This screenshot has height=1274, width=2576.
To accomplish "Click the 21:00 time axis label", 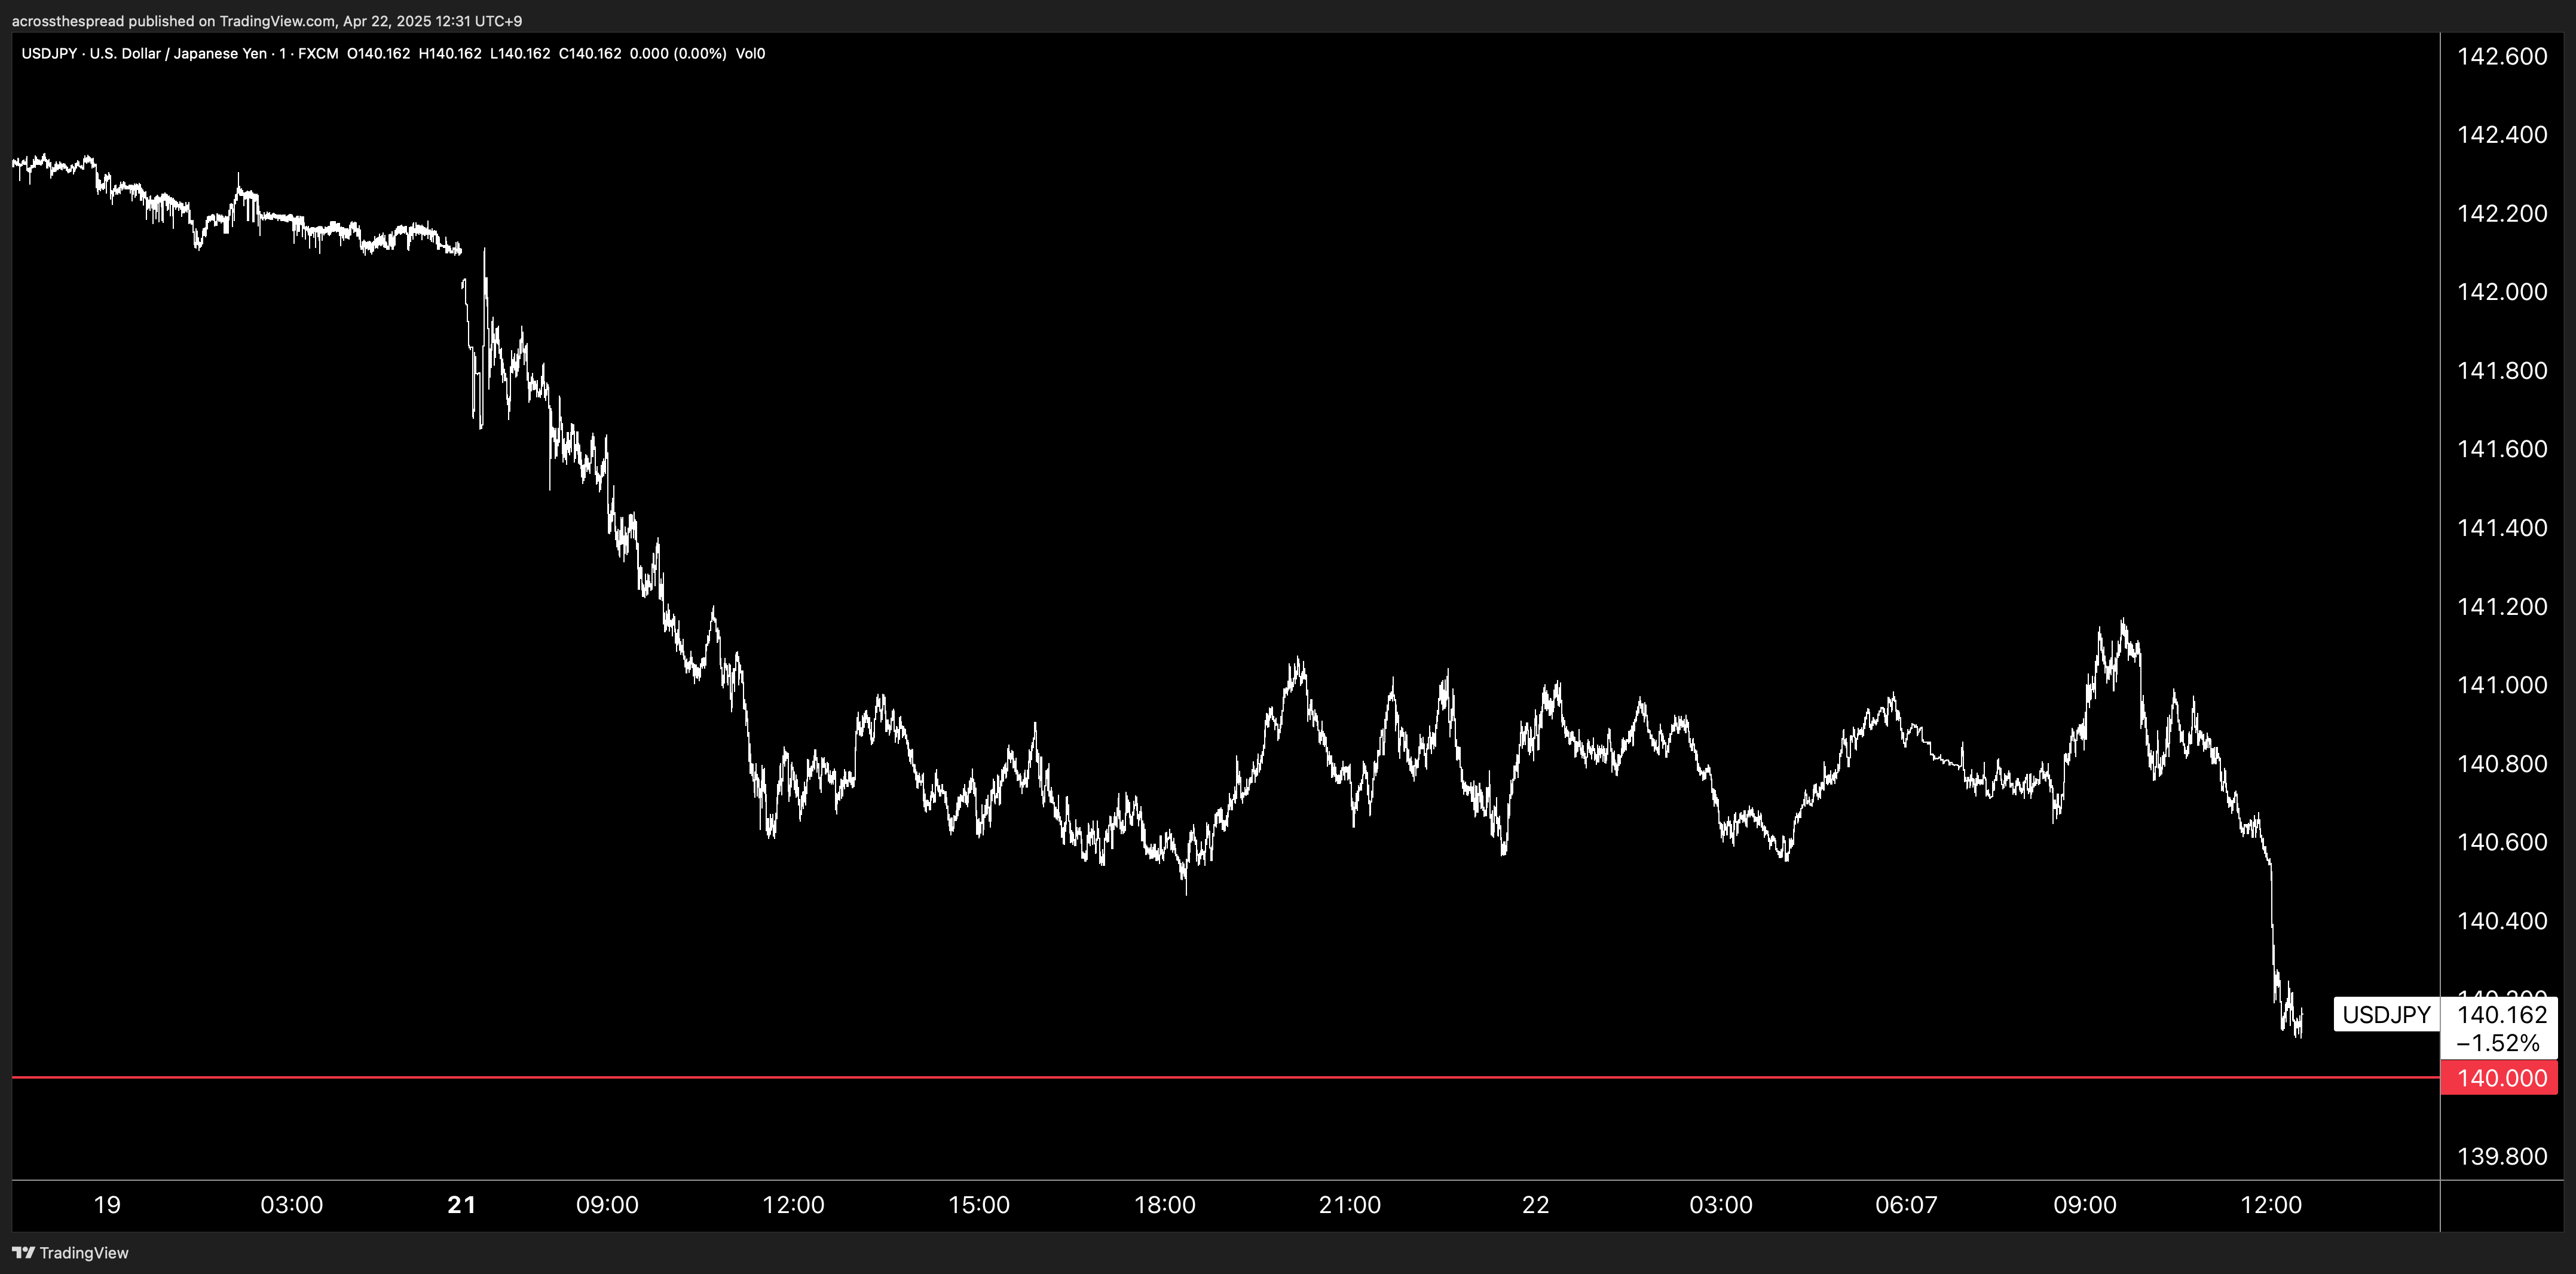I will point(1350,1205).
